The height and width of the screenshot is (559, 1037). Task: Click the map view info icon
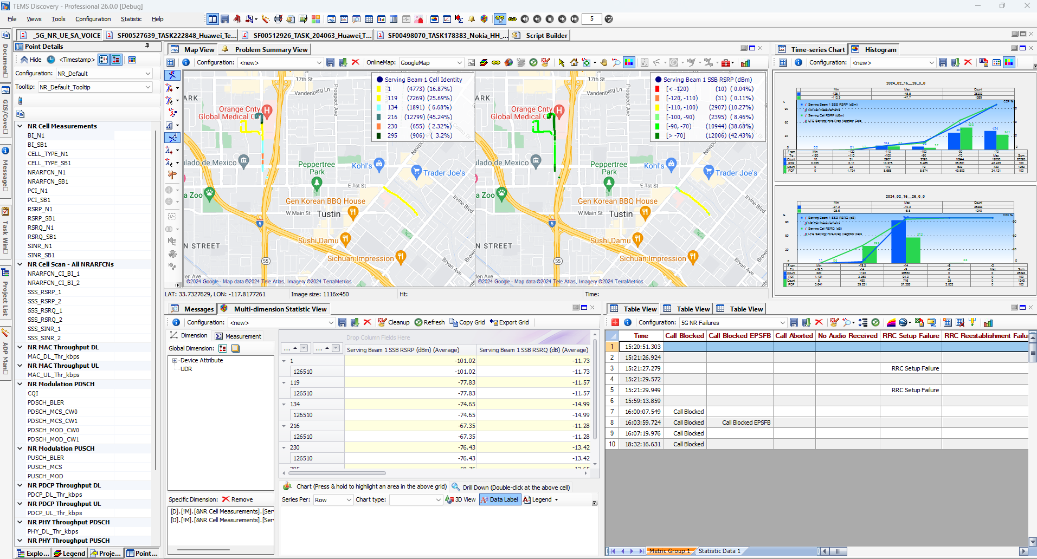tap(186, 62)
